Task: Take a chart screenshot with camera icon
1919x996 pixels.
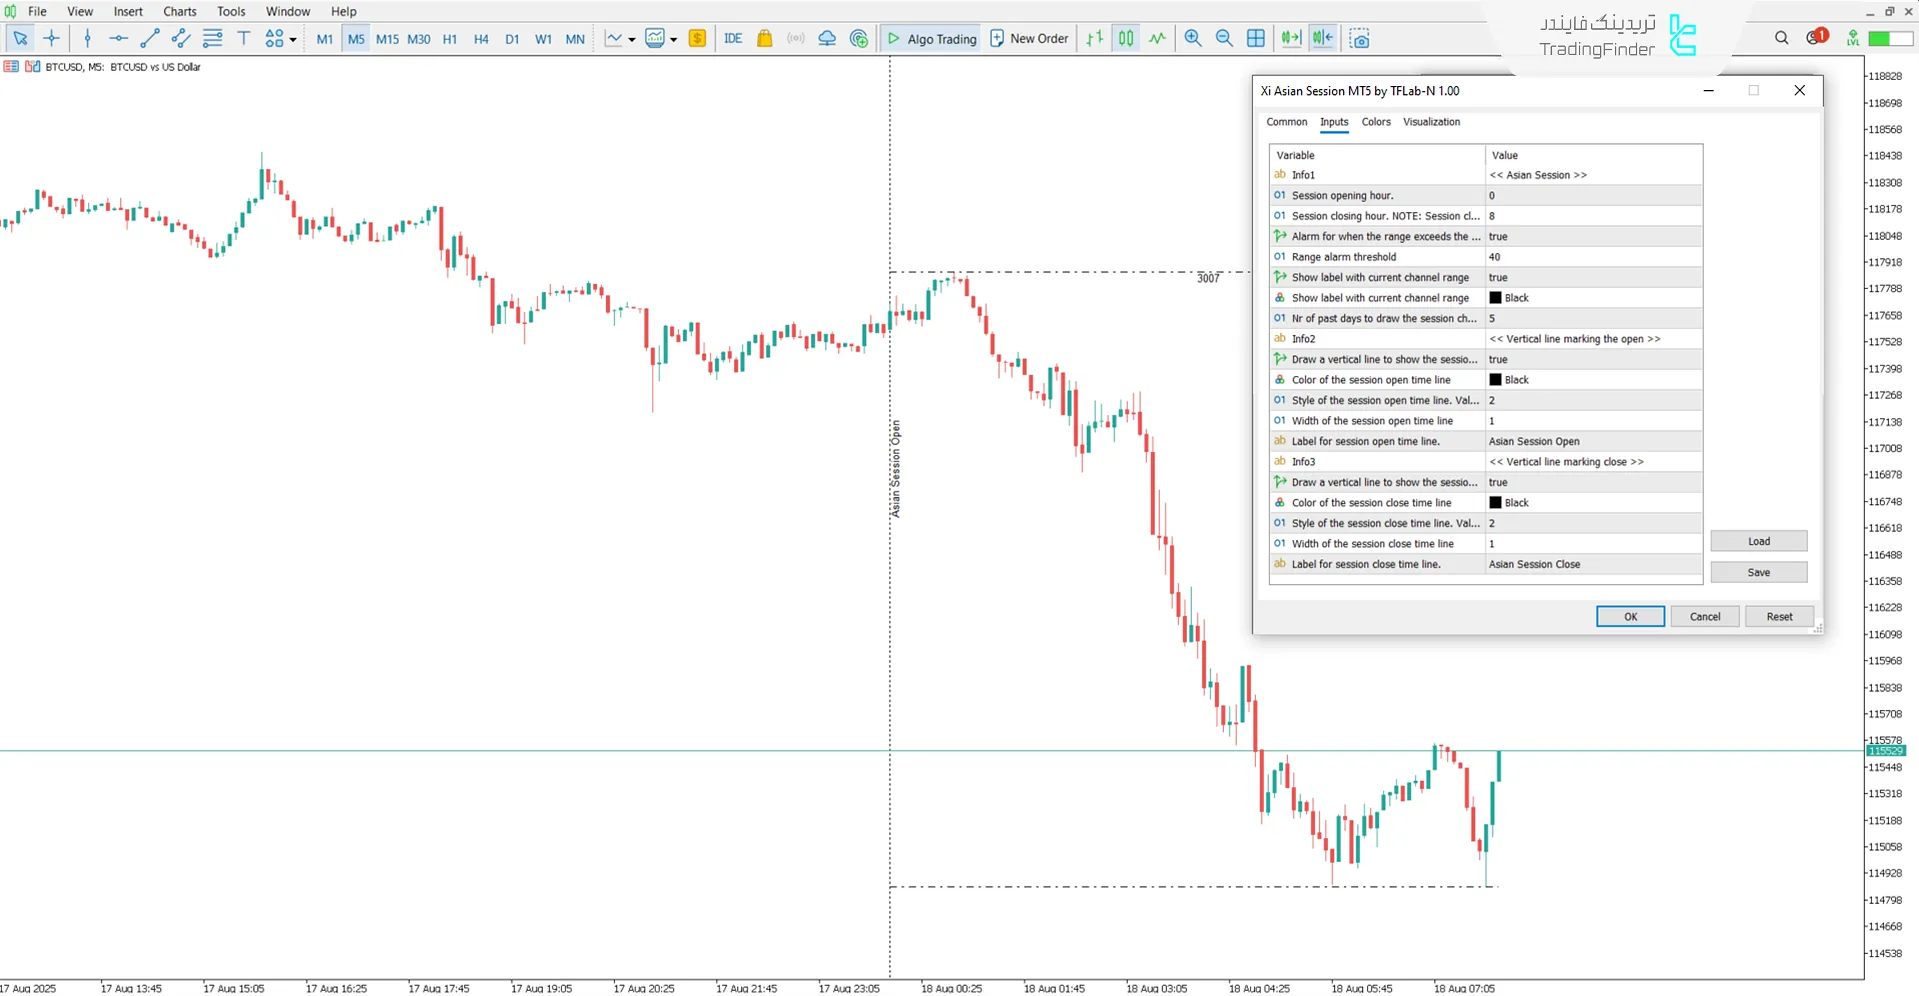Action: coord(1359,39)
